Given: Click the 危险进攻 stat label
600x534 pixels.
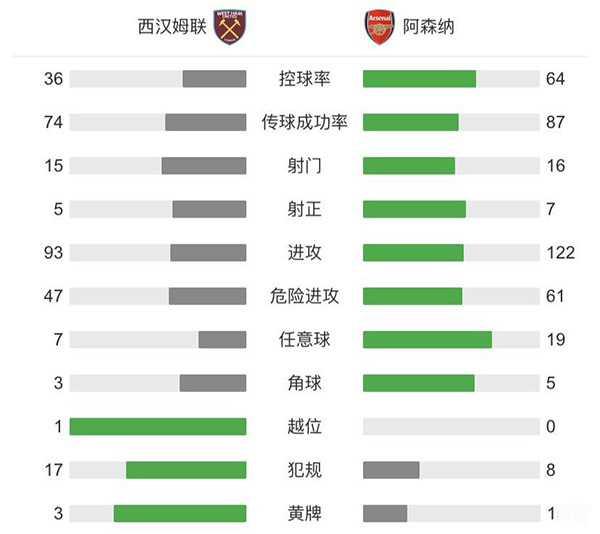Looking at the screenshot, I should click(304, 296).
